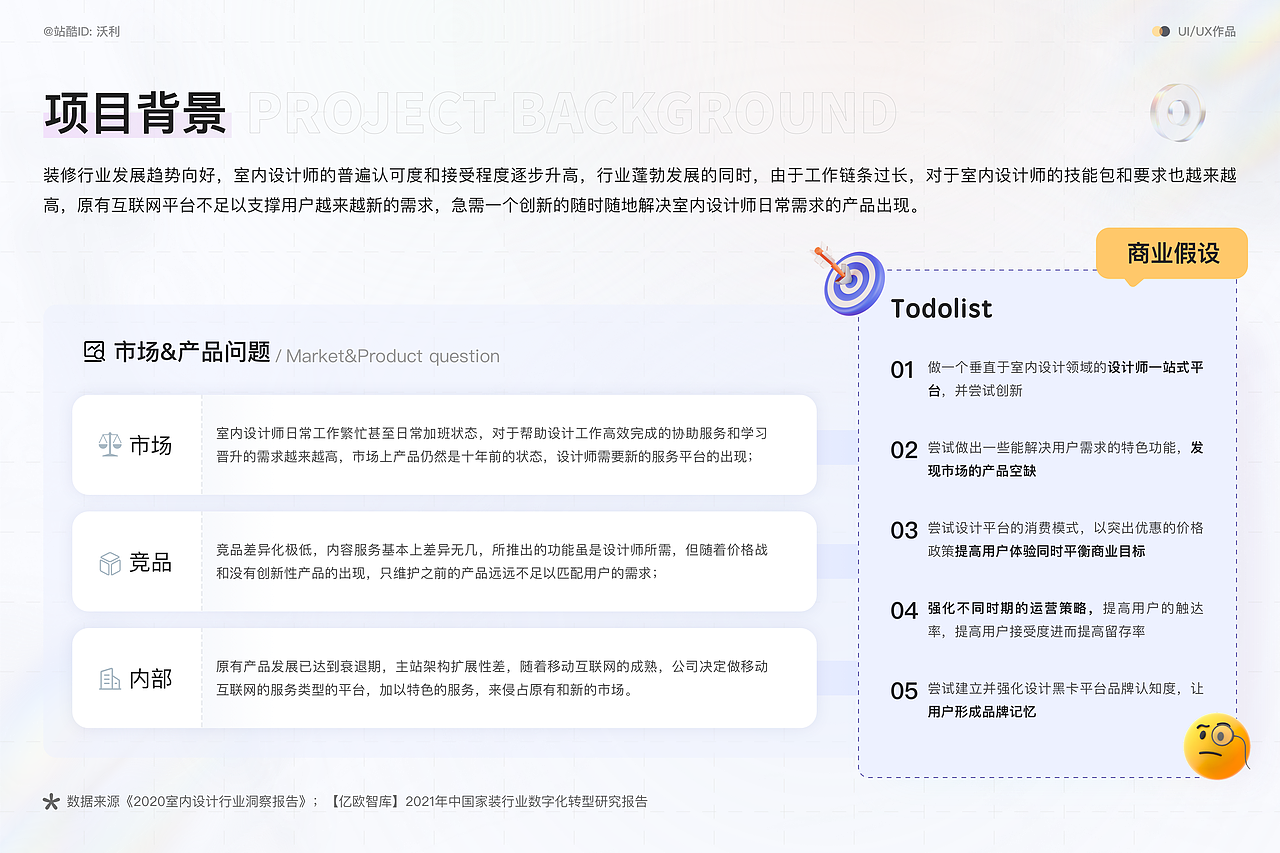Click the 商业假设 speech bubble label

pyautogui.click(x=1172, y=254)
